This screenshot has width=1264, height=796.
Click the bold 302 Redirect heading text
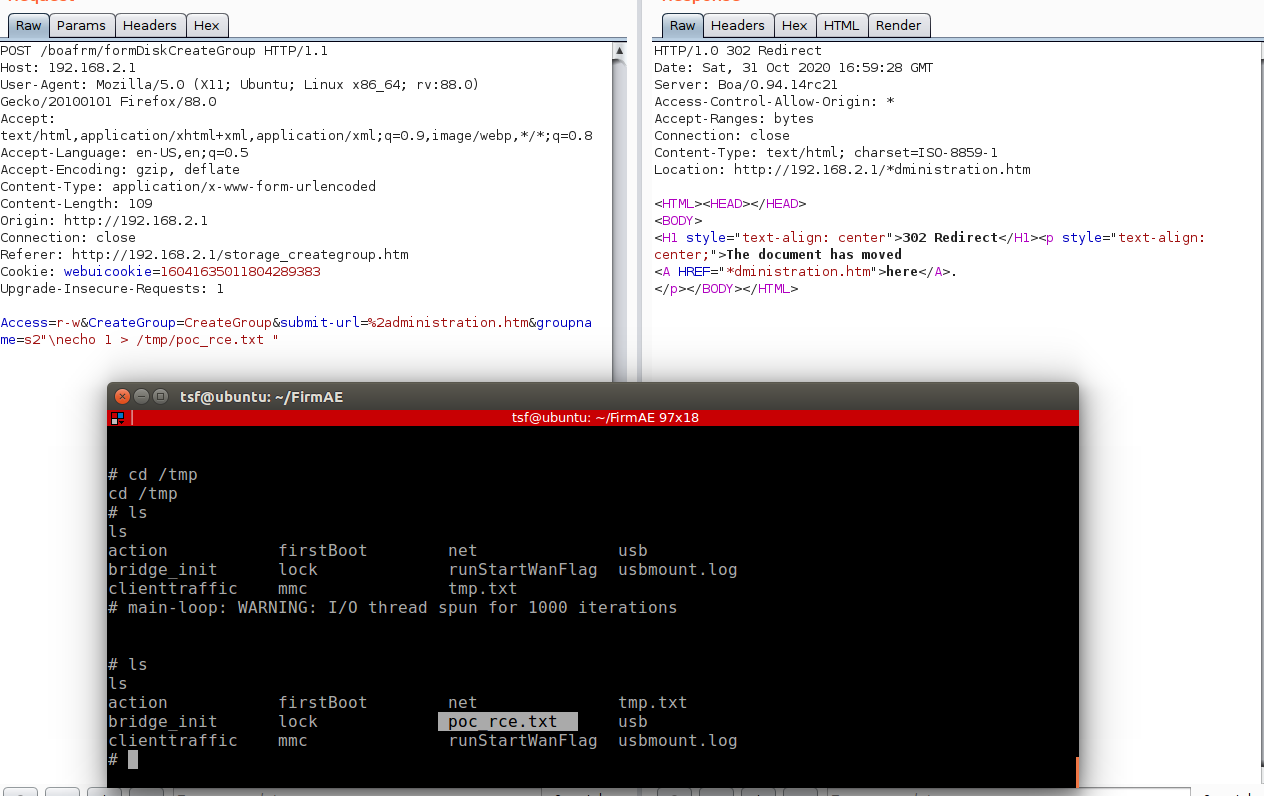(950, 238)
